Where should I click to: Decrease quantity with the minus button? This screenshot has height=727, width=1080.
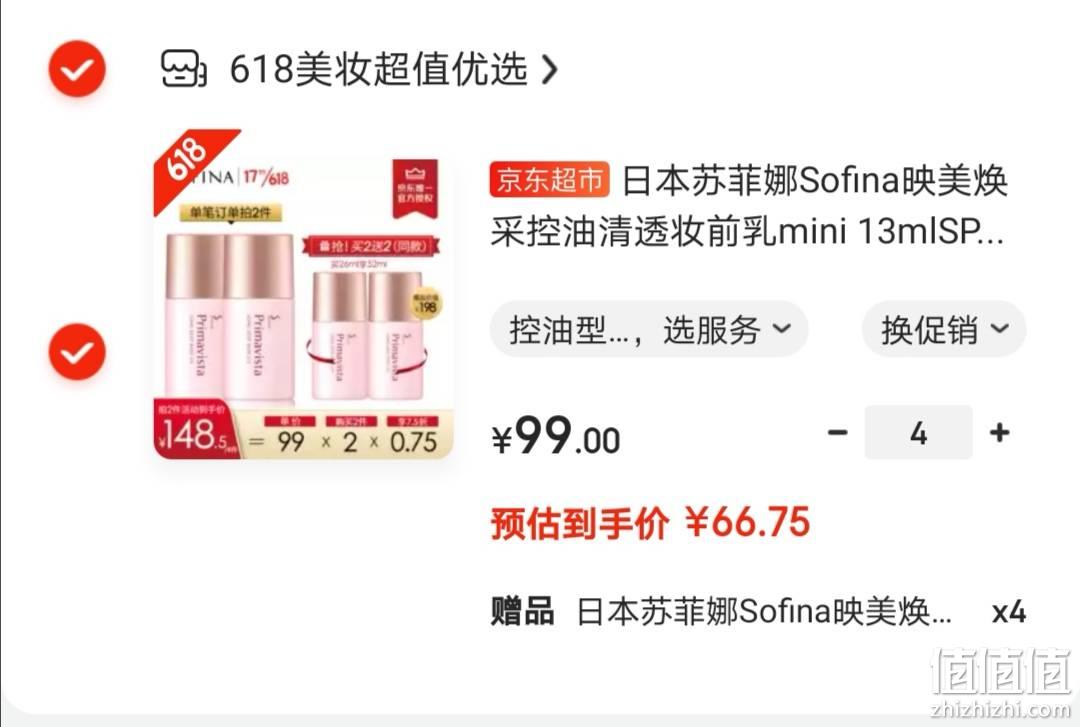pyautogui.click(x=838, y=433)
